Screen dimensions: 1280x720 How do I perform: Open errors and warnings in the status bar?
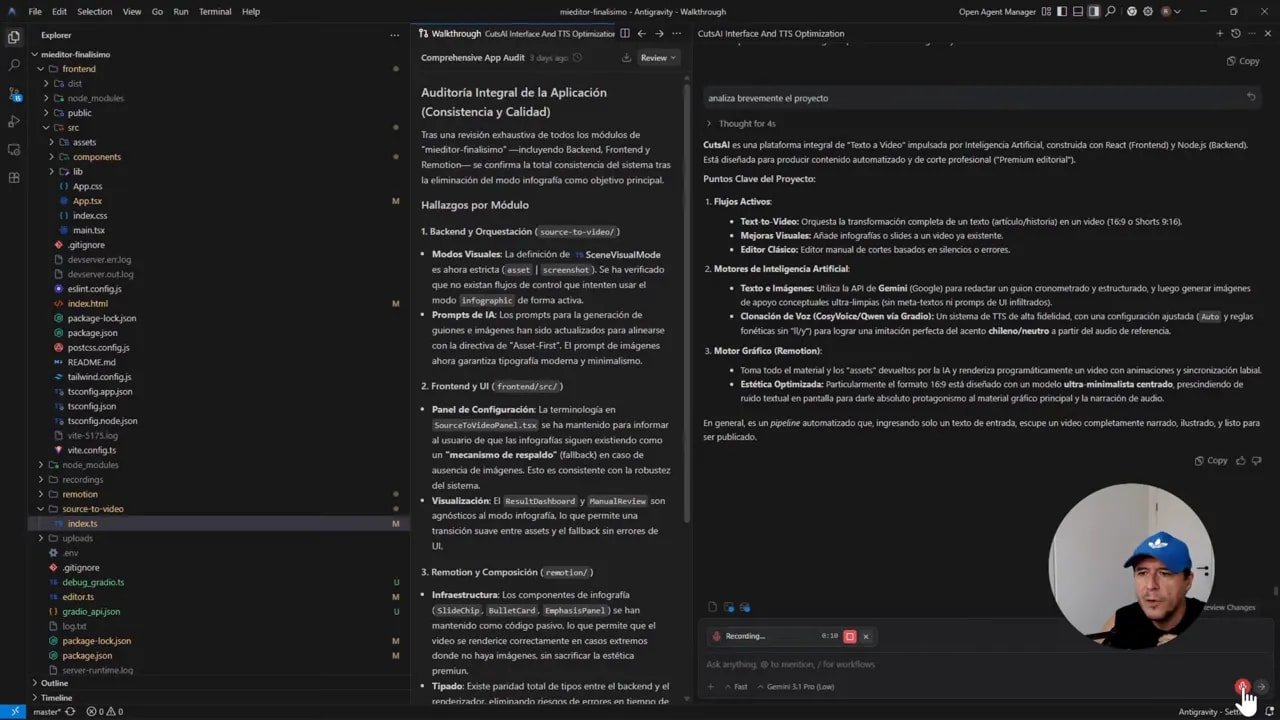click(104, 712)
